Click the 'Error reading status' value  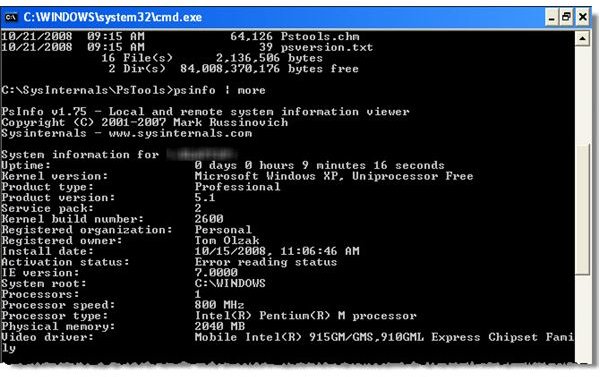click(266, 262)
